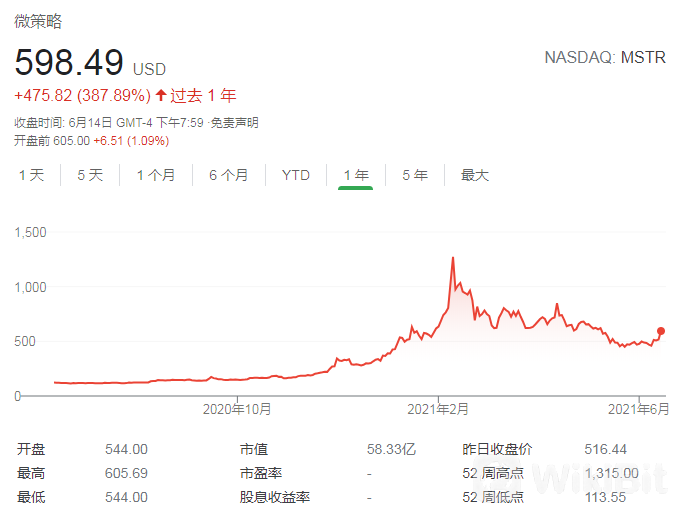683x521 pixels.
Task: Click the 昨日收盘价 value 516.44
Action: [605, 449]
